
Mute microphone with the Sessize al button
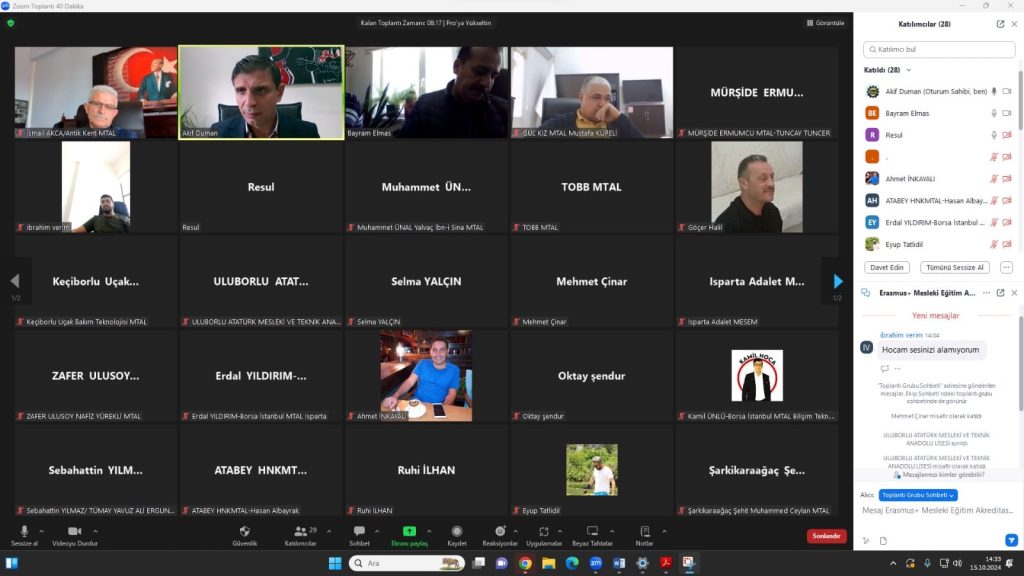tap(24, 536)
